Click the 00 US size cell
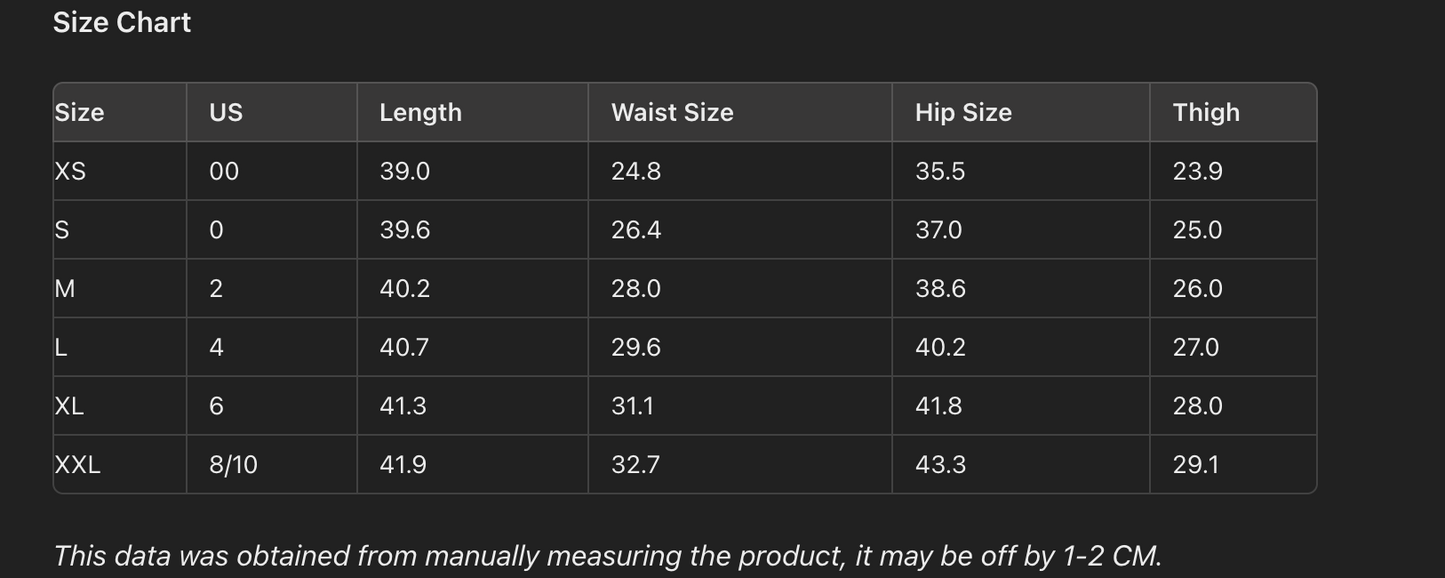The height and width of the screenshot is (578, 1445). [x=224, y=171]
